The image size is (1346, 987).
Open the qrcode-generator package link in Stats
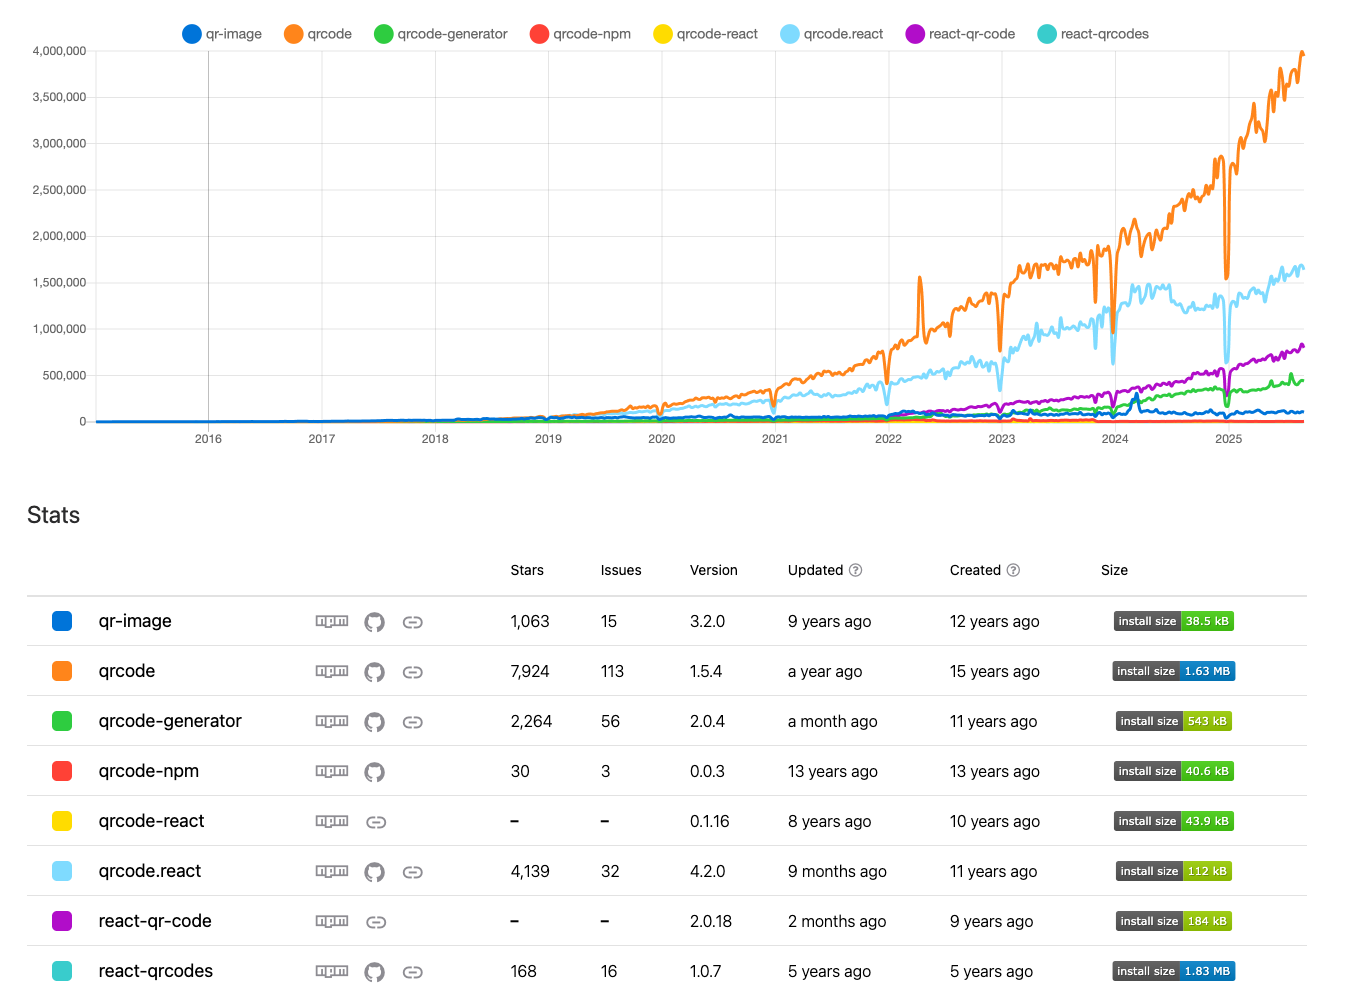tap(170, 721)
